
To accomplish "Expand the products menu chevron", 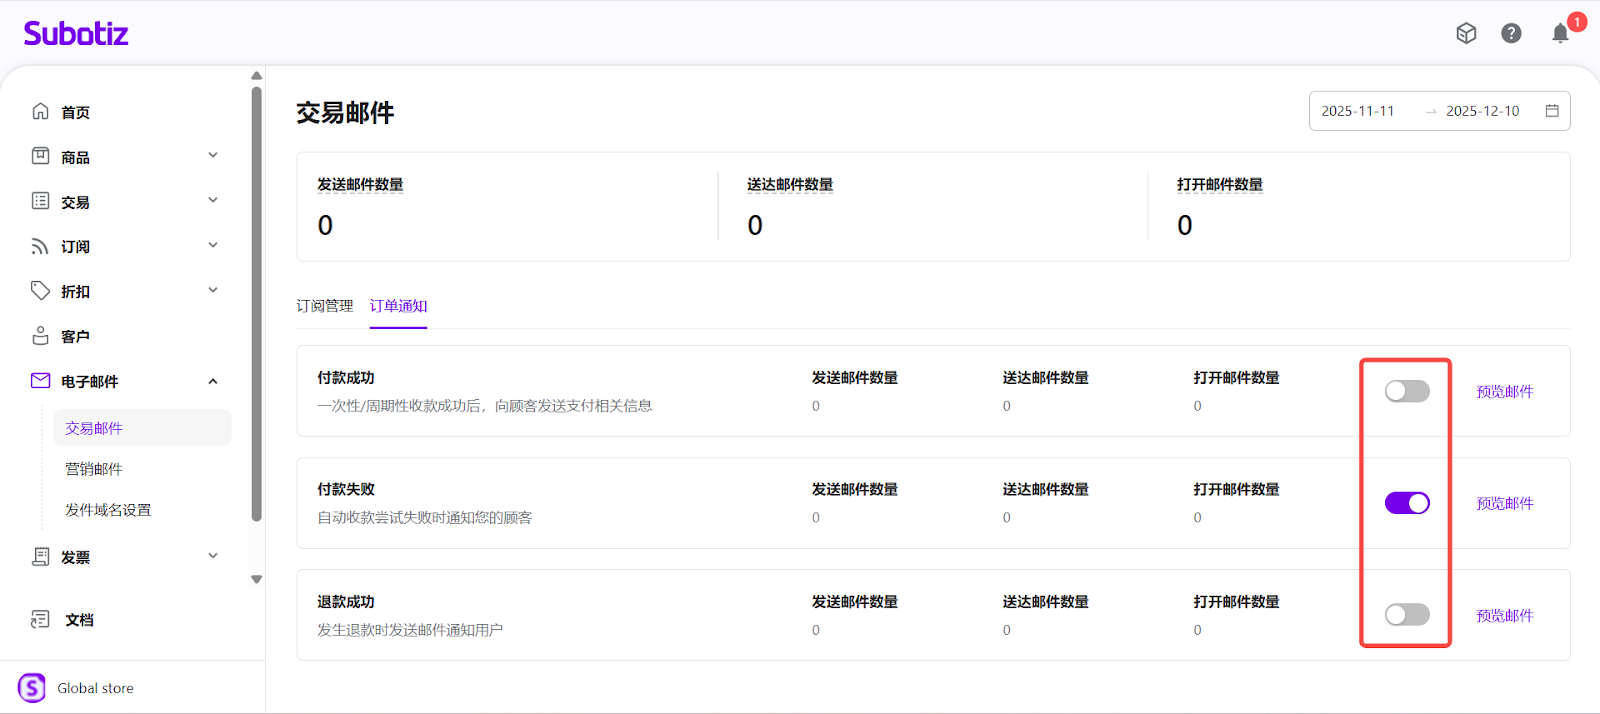I will pos(213,156).
